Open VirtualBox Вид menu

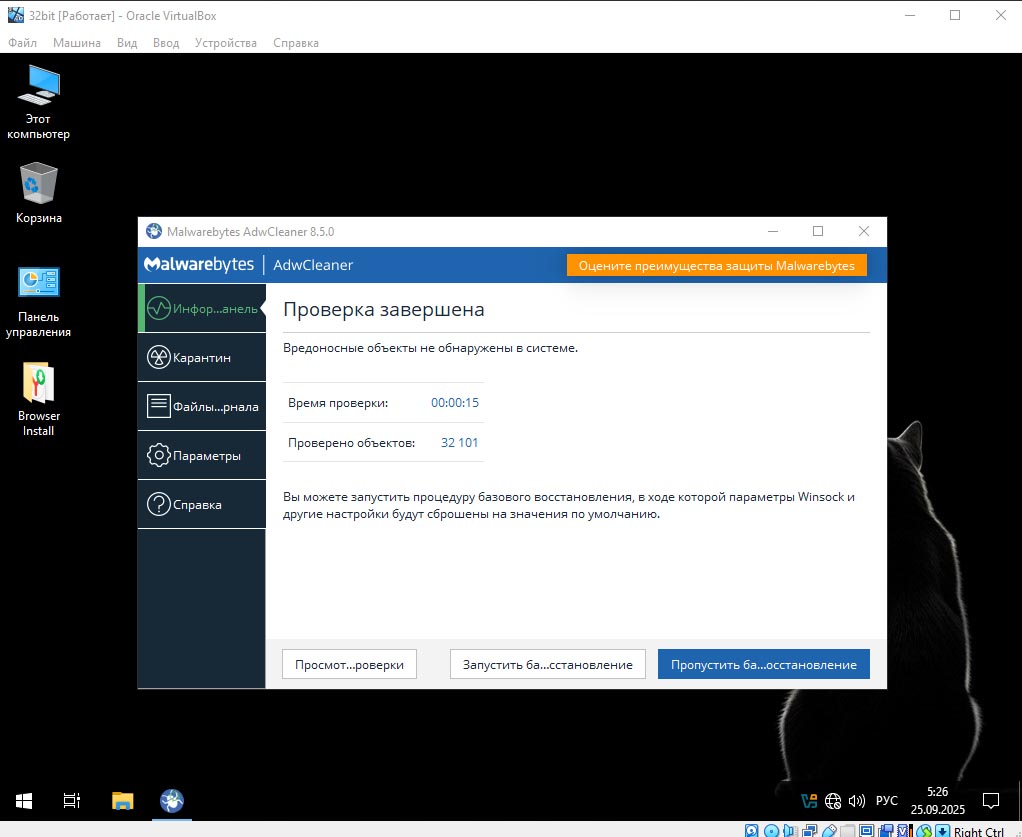point(127,43)
